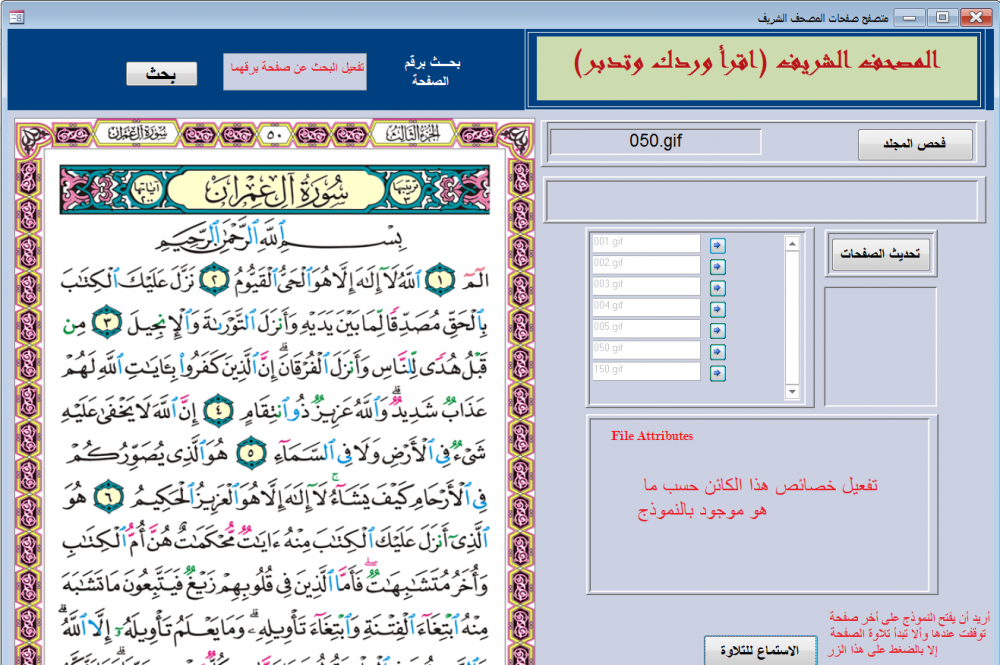Click the arrow icon next to 003.gif
1000x665 pixels.
[717, 288]
